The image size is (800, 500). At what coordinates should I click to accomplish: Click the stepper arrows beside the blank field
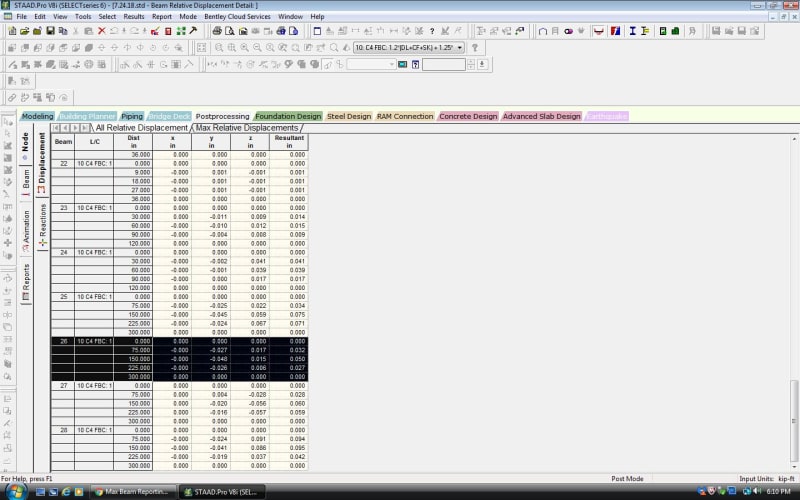tap(471, 65)
